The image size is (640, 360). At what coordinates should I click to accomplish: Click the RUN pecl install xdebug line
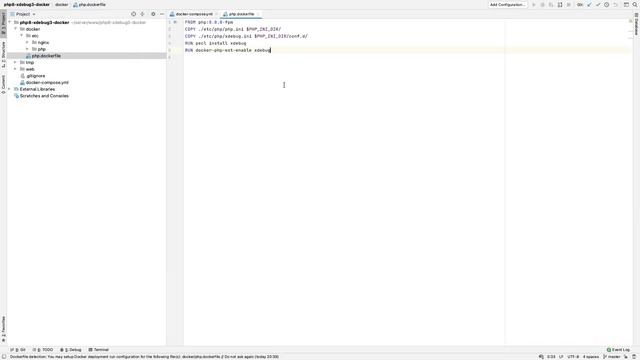pos(216,43)
